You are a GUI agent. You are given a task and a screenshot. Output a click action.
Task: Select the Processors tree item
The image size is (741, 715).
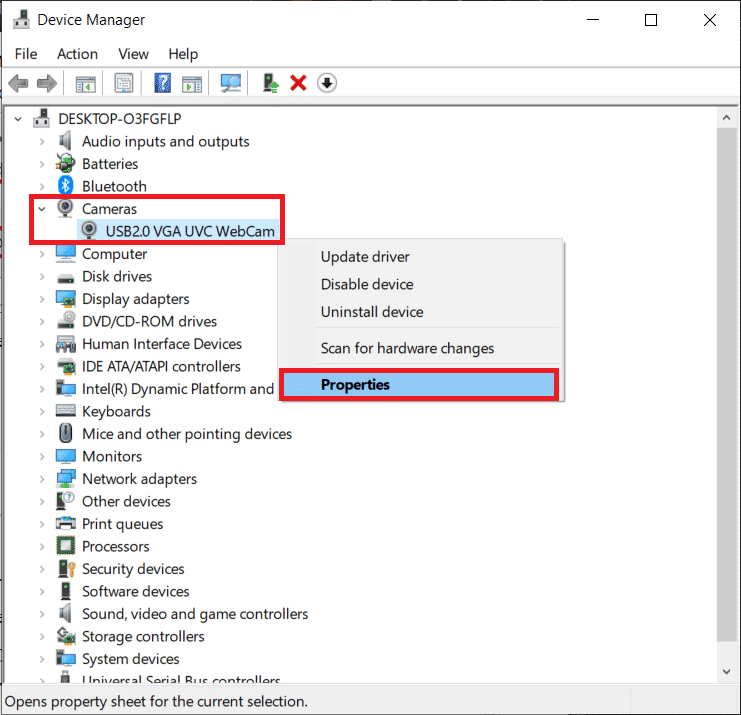coord(115,546)
